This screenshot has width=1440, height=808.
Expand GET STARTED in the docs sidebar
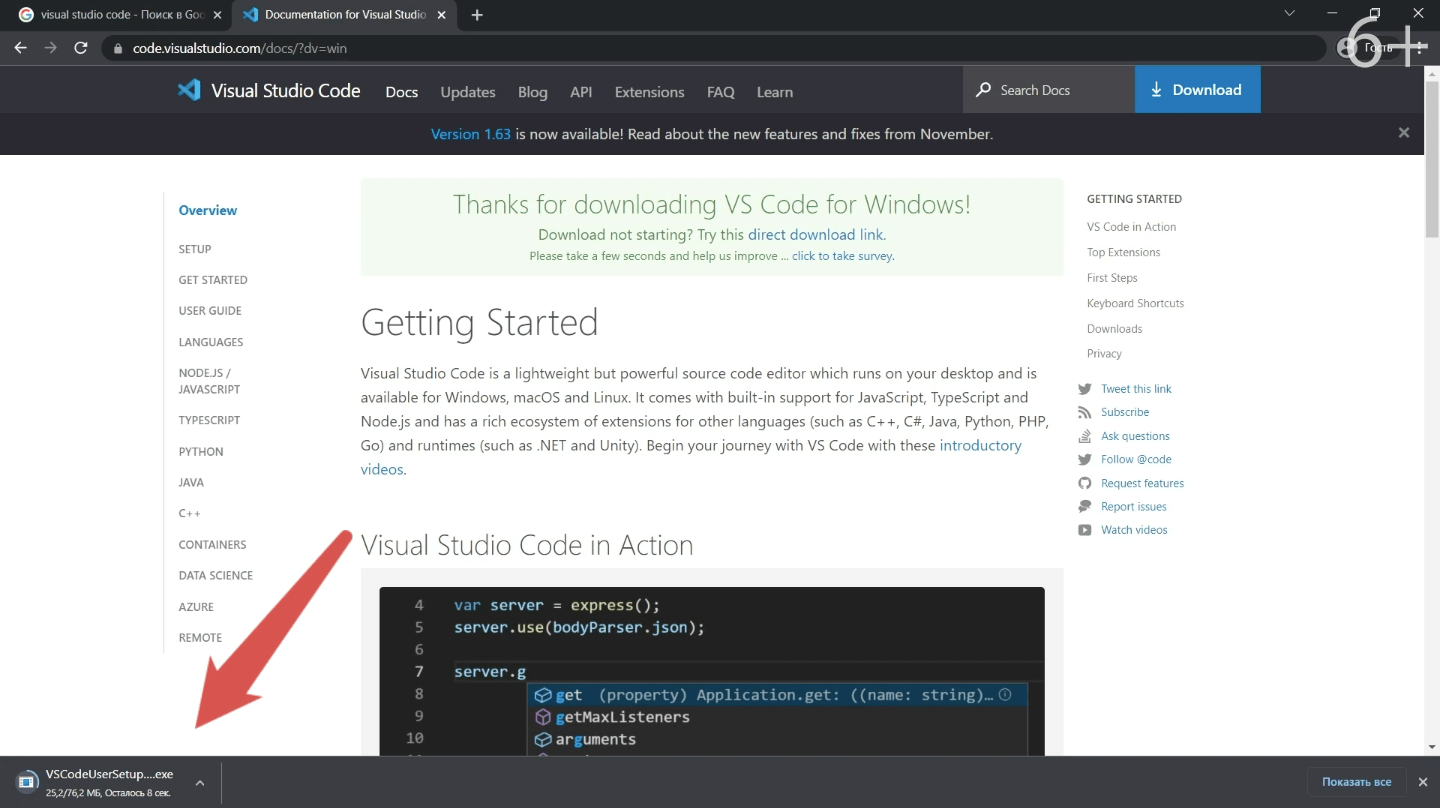pyautogui.click(x=213, y=280)
